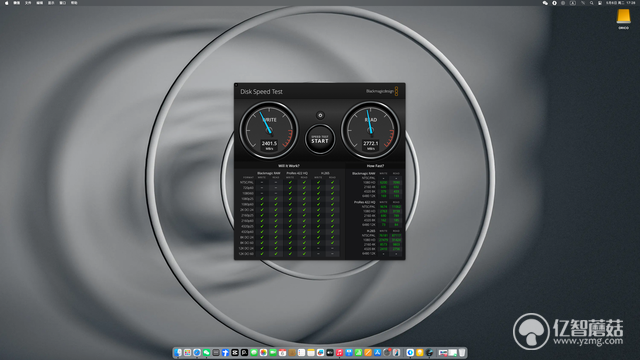
Task: Click the 'How Fast?' heading
Action: (375, 166)
